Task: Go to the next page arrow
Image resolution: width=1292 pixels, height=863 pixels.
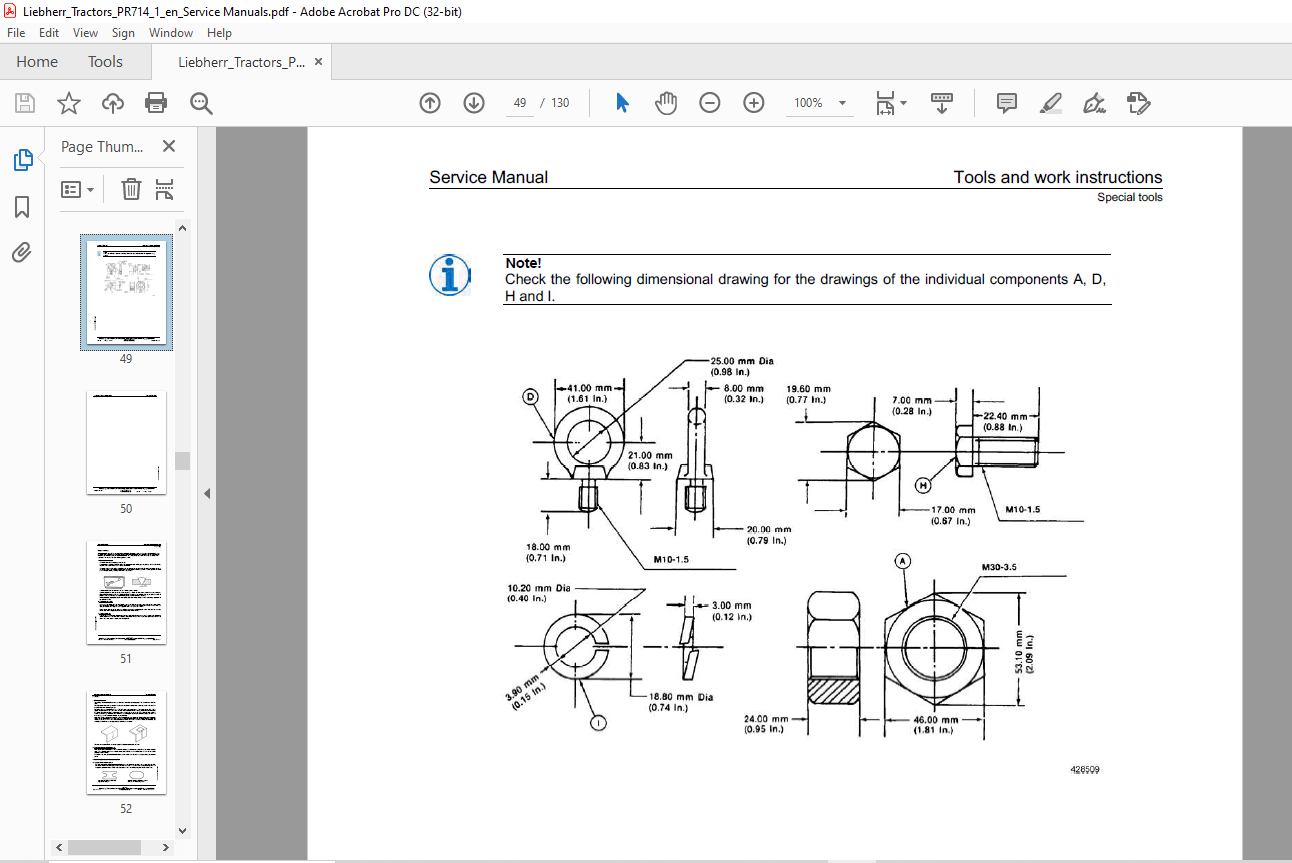Action: (x=474, y=103)
